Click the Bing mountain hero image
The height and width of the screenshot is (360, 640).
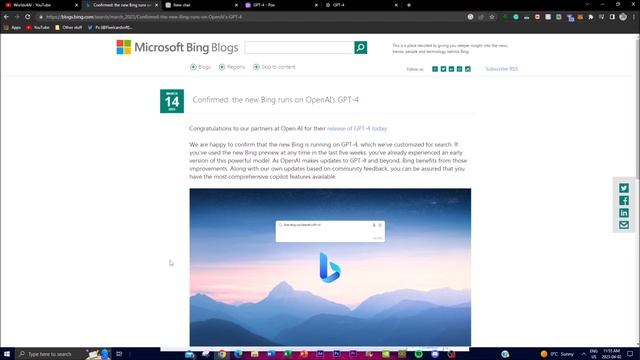(330, 267)
